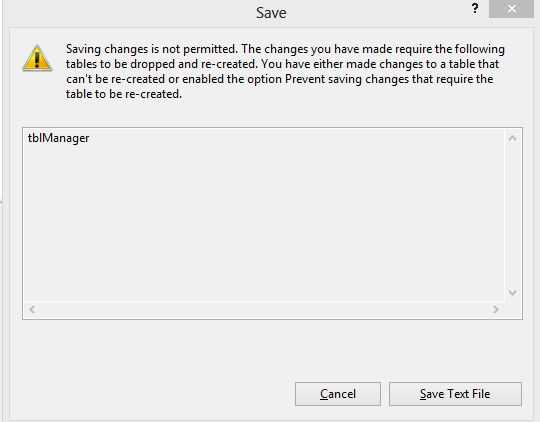Click the blank dialog area left of Cancel
This screenshot has height=422, width=540.
coord(152,394)
